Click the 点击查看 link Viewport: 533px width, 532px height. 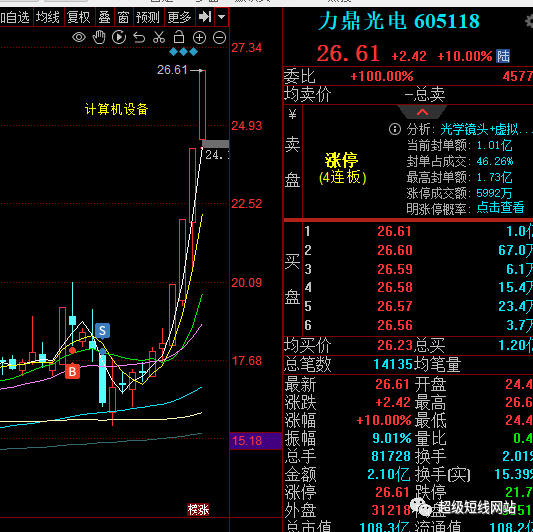[500, 207]
